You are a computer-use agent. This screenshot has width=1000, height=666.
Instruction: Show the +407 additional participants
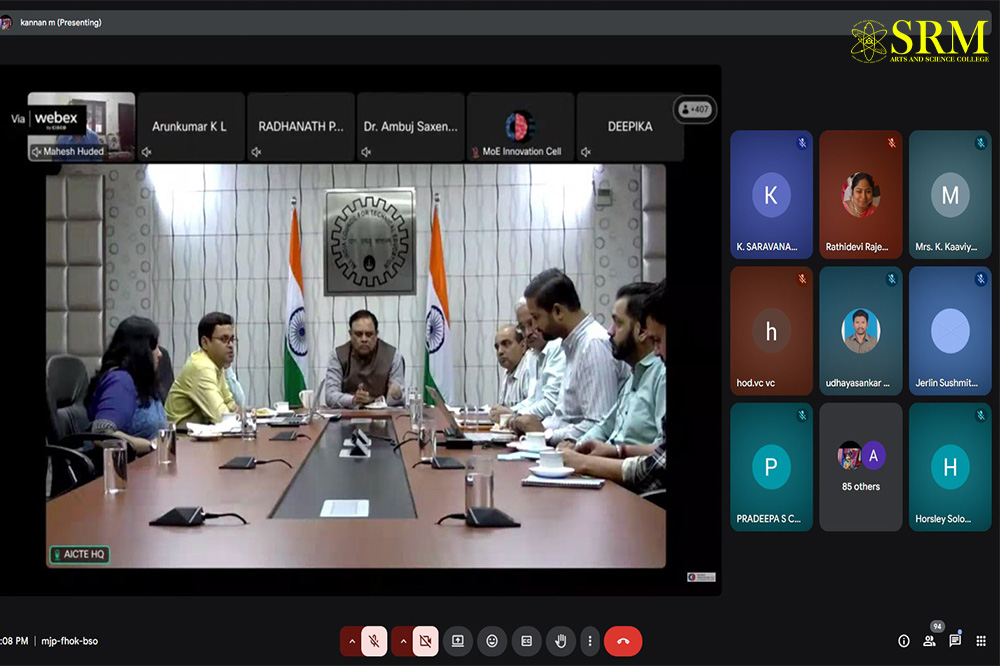[694, 109]
